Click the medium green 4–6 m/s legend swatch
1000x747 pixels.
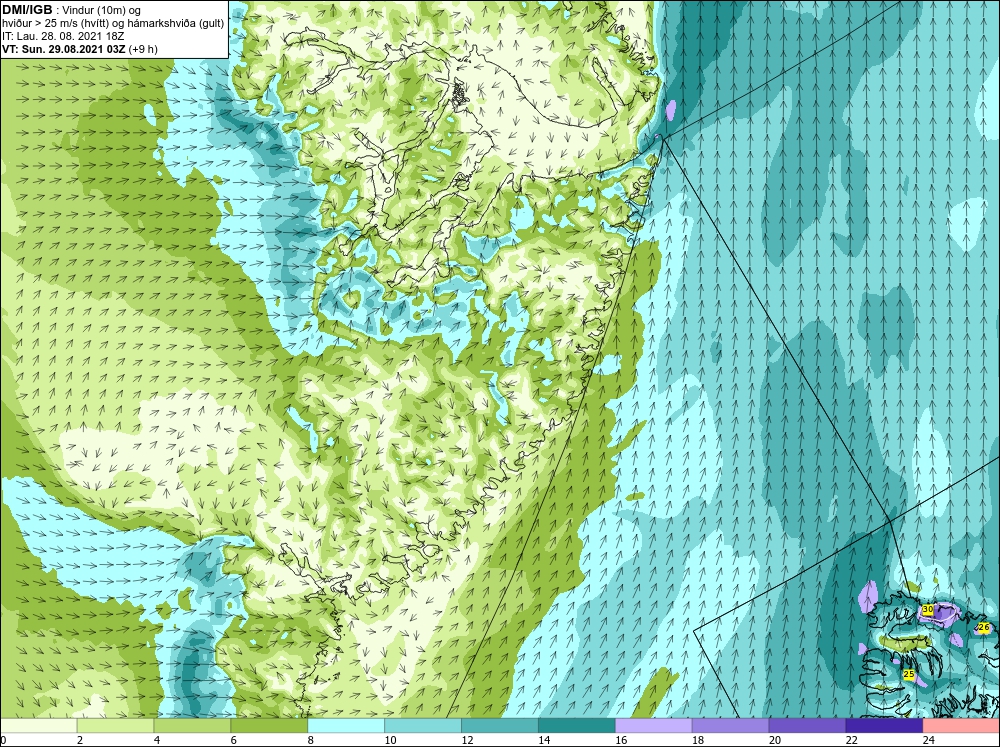click(192, 725)
